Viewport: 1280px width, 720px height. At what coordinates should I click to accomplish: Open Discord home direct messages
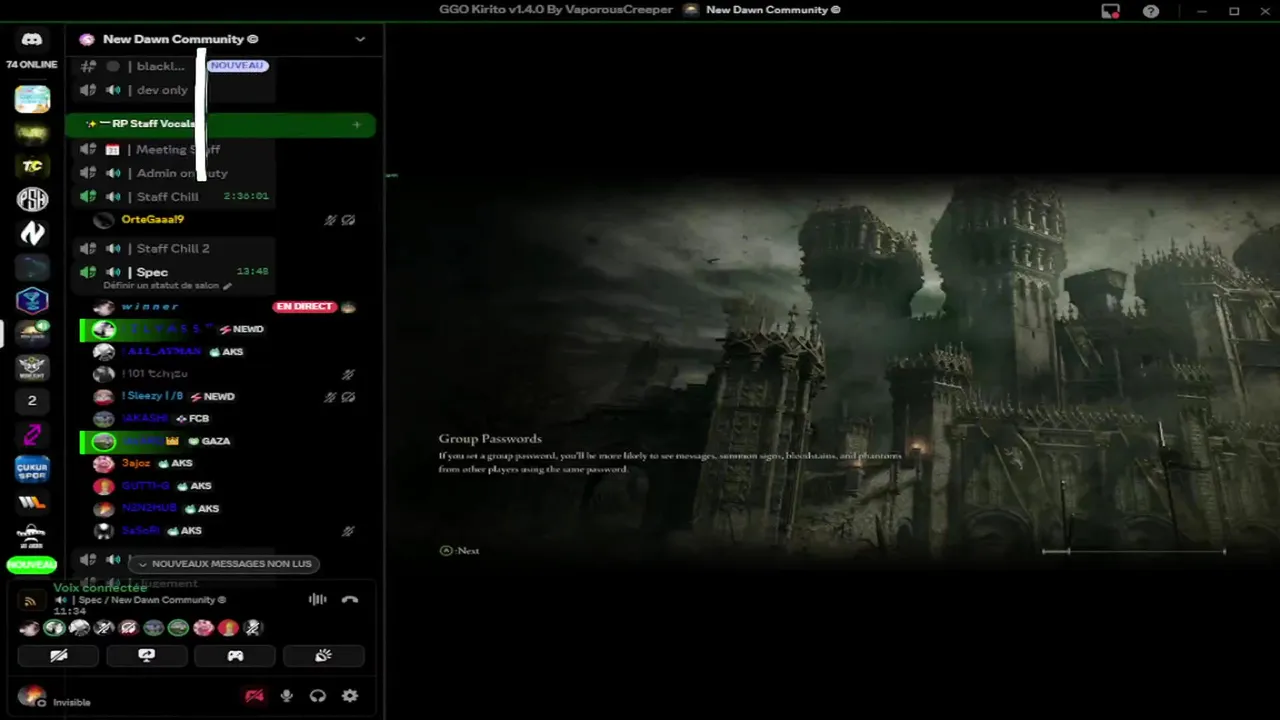click(x=32, y=39)
